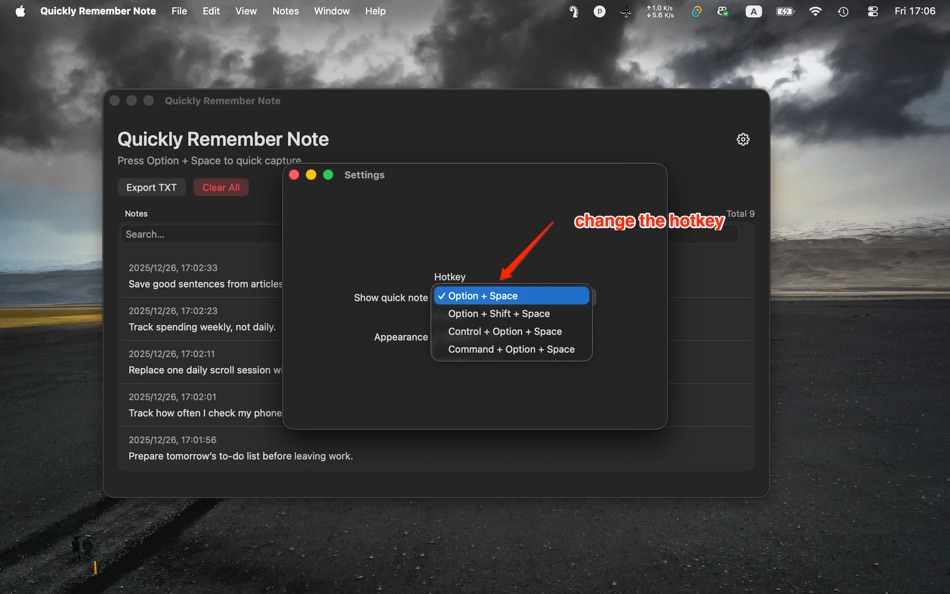Image resolution: width=950 pixels, height=594 pixels.
Task: Select the 'Command + Option + Space' hotkey
Action: (512, 348)
